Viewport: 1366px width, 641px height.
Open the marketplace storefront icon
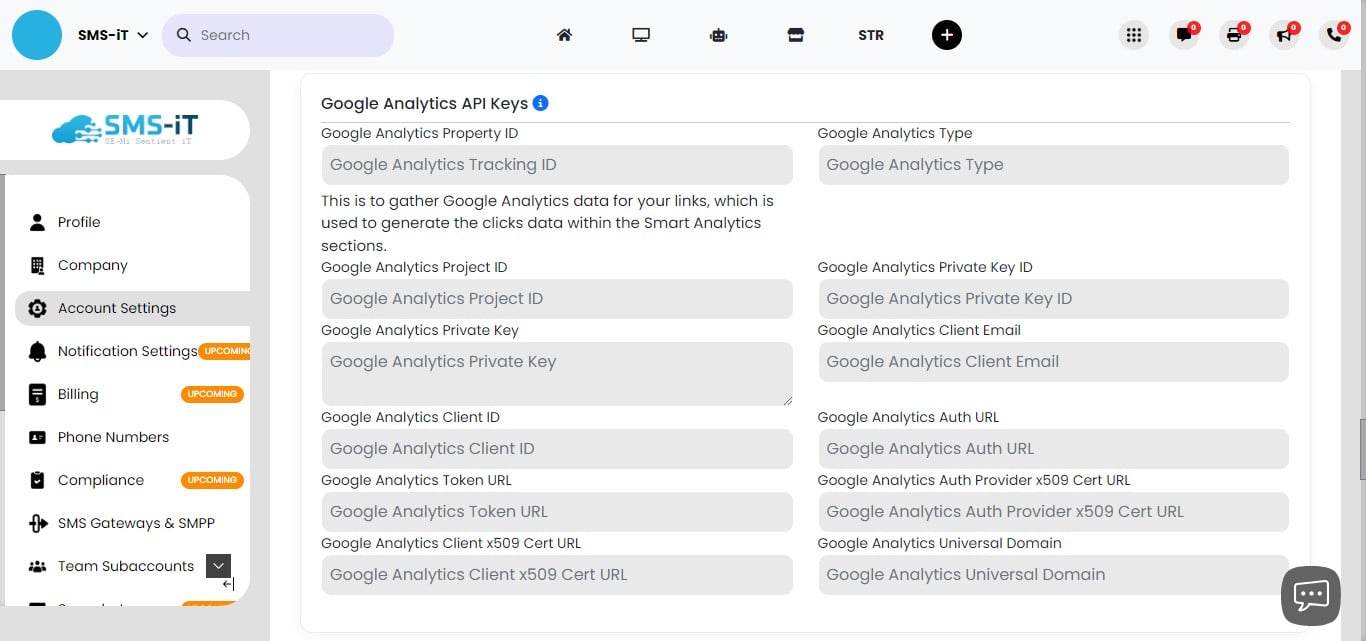pos(796,34)
